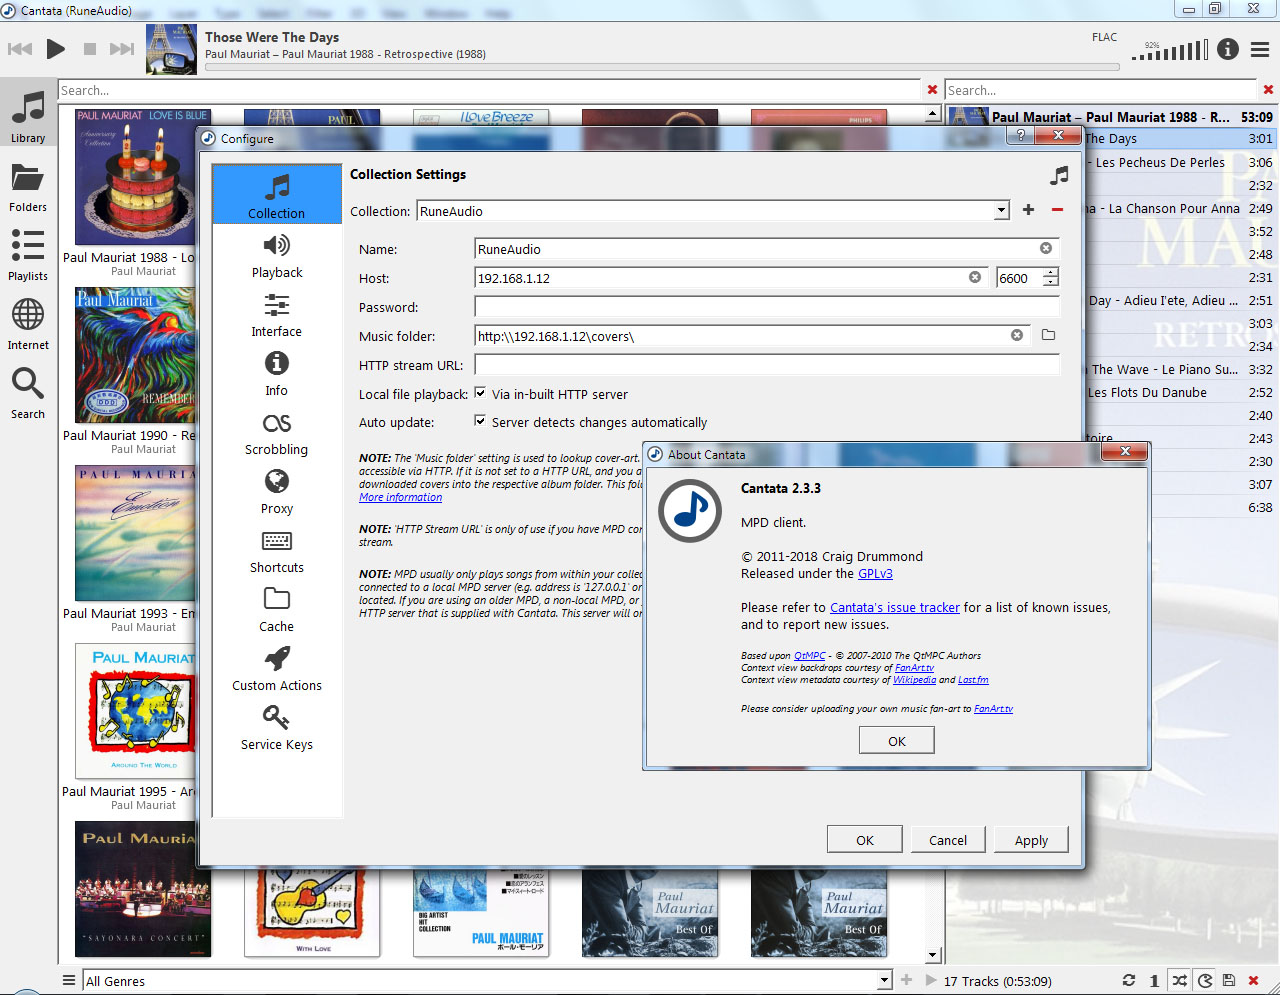Select Custom Actions in Configure sidebar
This screenshot has height=995, width=1280.
pos(277,670)
